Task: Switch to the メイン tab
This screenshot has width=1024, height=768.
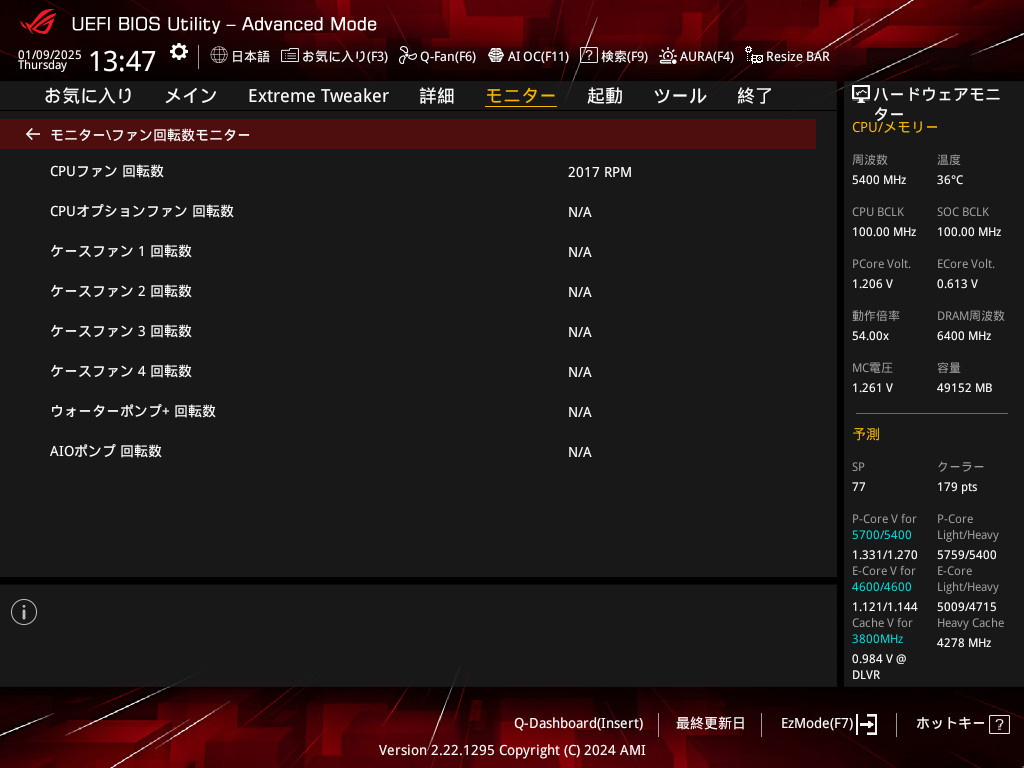Action: 190,96
